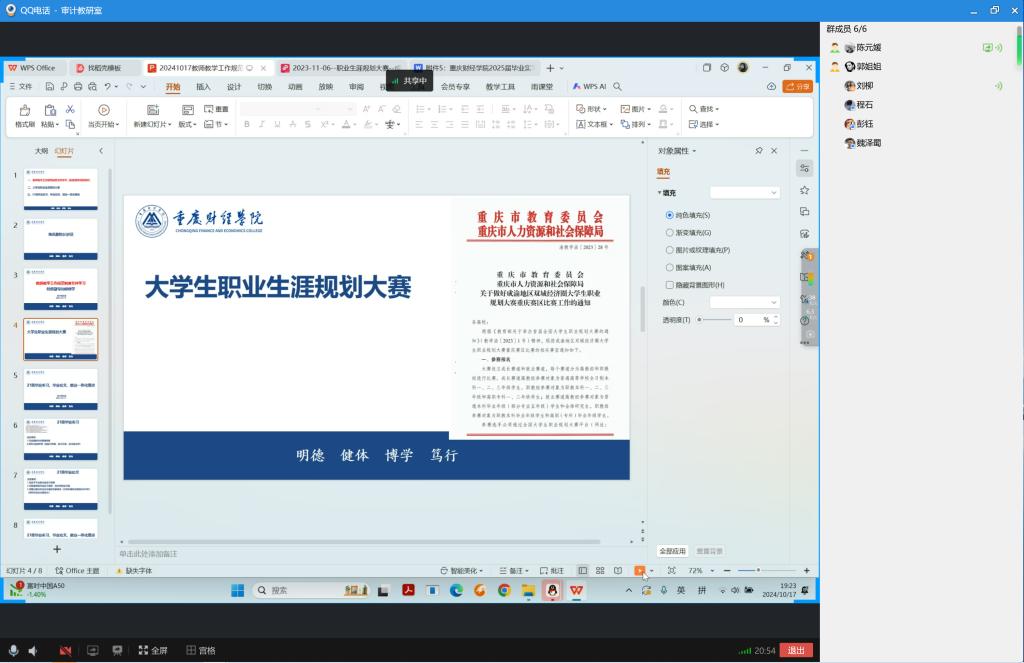Click the zoom in plus button

pos(807,571)
